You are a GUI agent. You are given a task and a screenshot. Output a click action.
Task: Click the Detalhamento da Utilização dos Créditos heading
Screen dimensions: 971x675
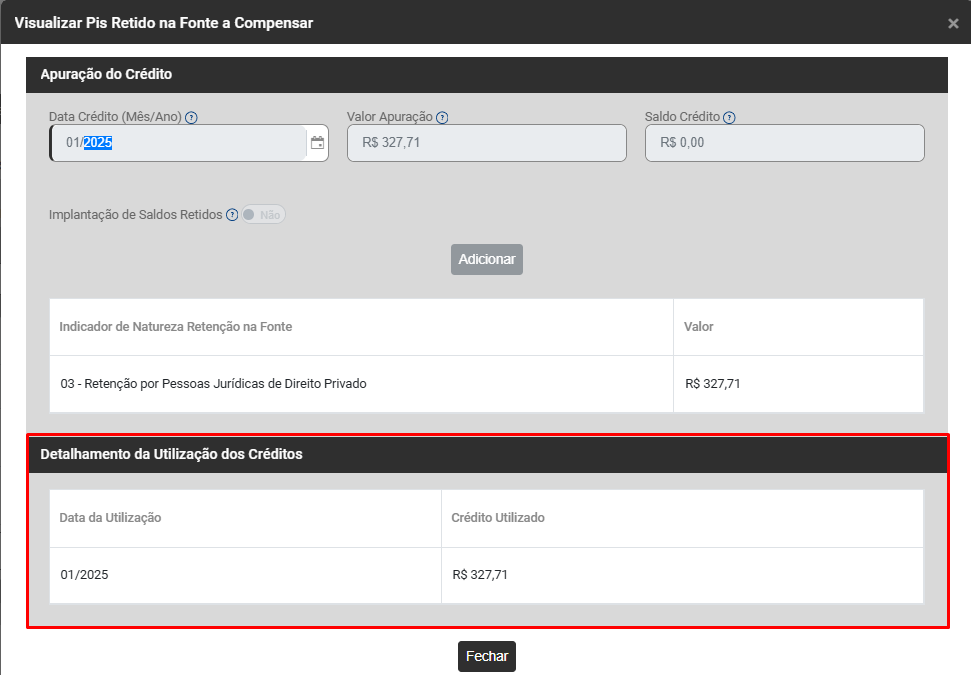(x=171, y=454)
